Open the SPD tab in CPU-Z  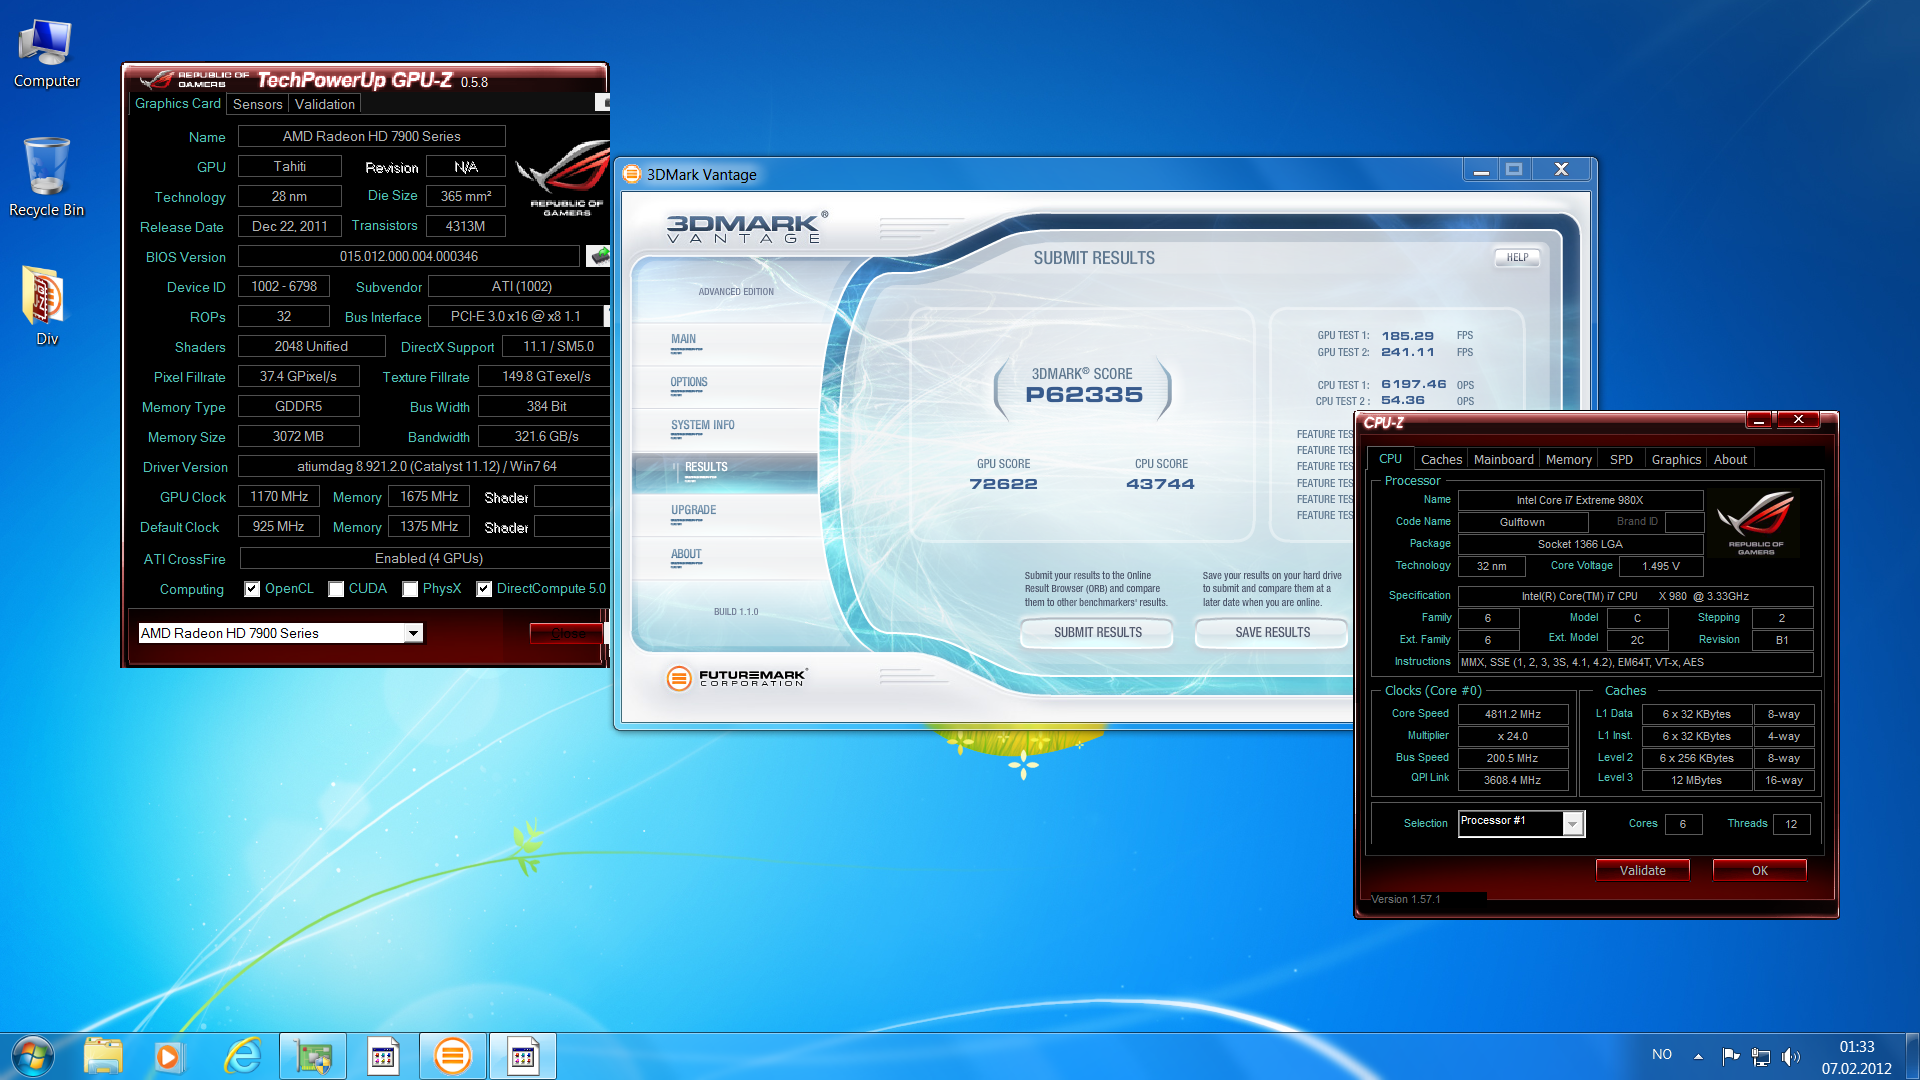coord(1621,459)
